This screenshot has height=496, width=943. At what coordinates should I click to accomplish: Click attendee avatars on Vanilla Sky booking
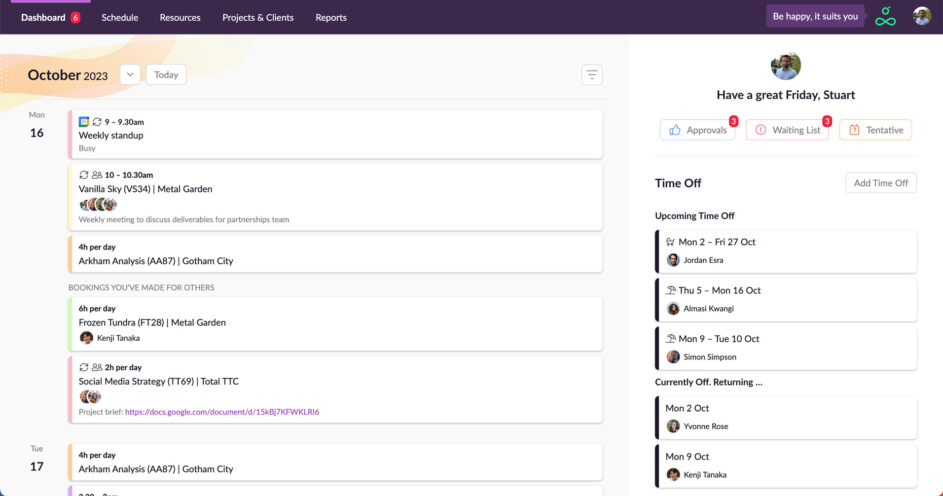pos(97,204)
